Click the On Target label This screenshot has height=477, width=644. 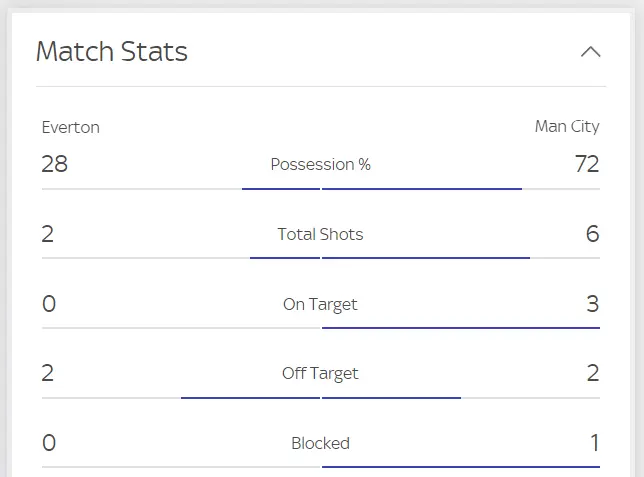[x=320, y=304]
